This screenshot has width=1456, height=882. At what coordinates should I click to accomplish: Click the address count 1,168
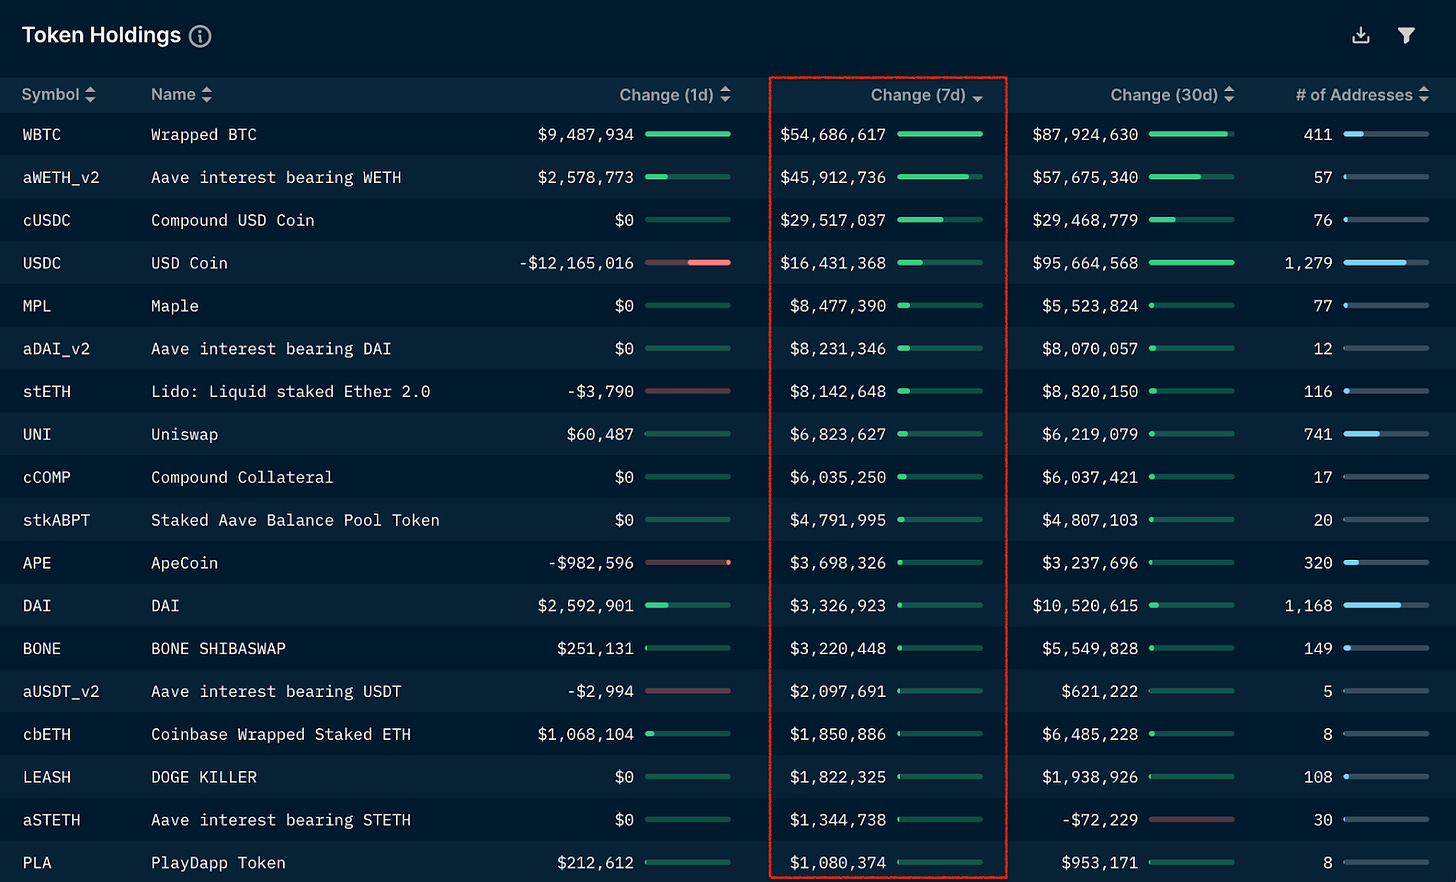(1308, 606)
